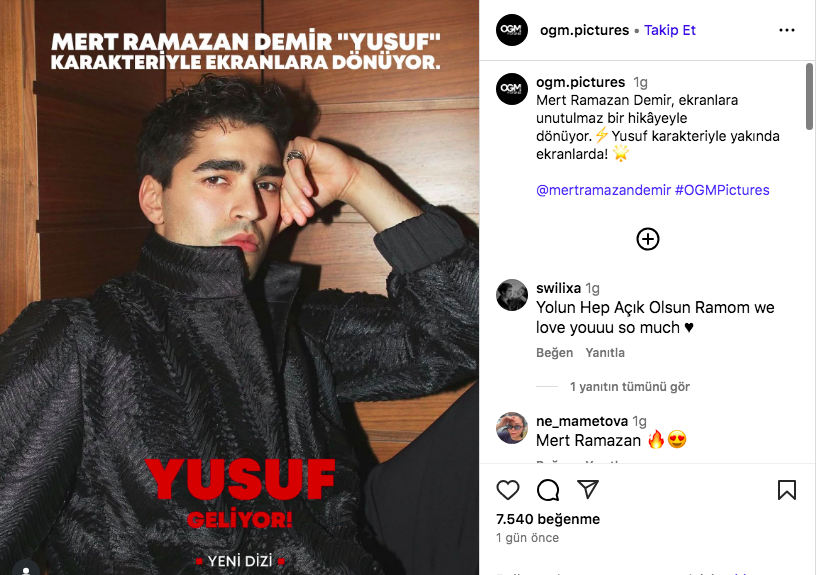Follow the account via Takip Et

tap(670, 30)
